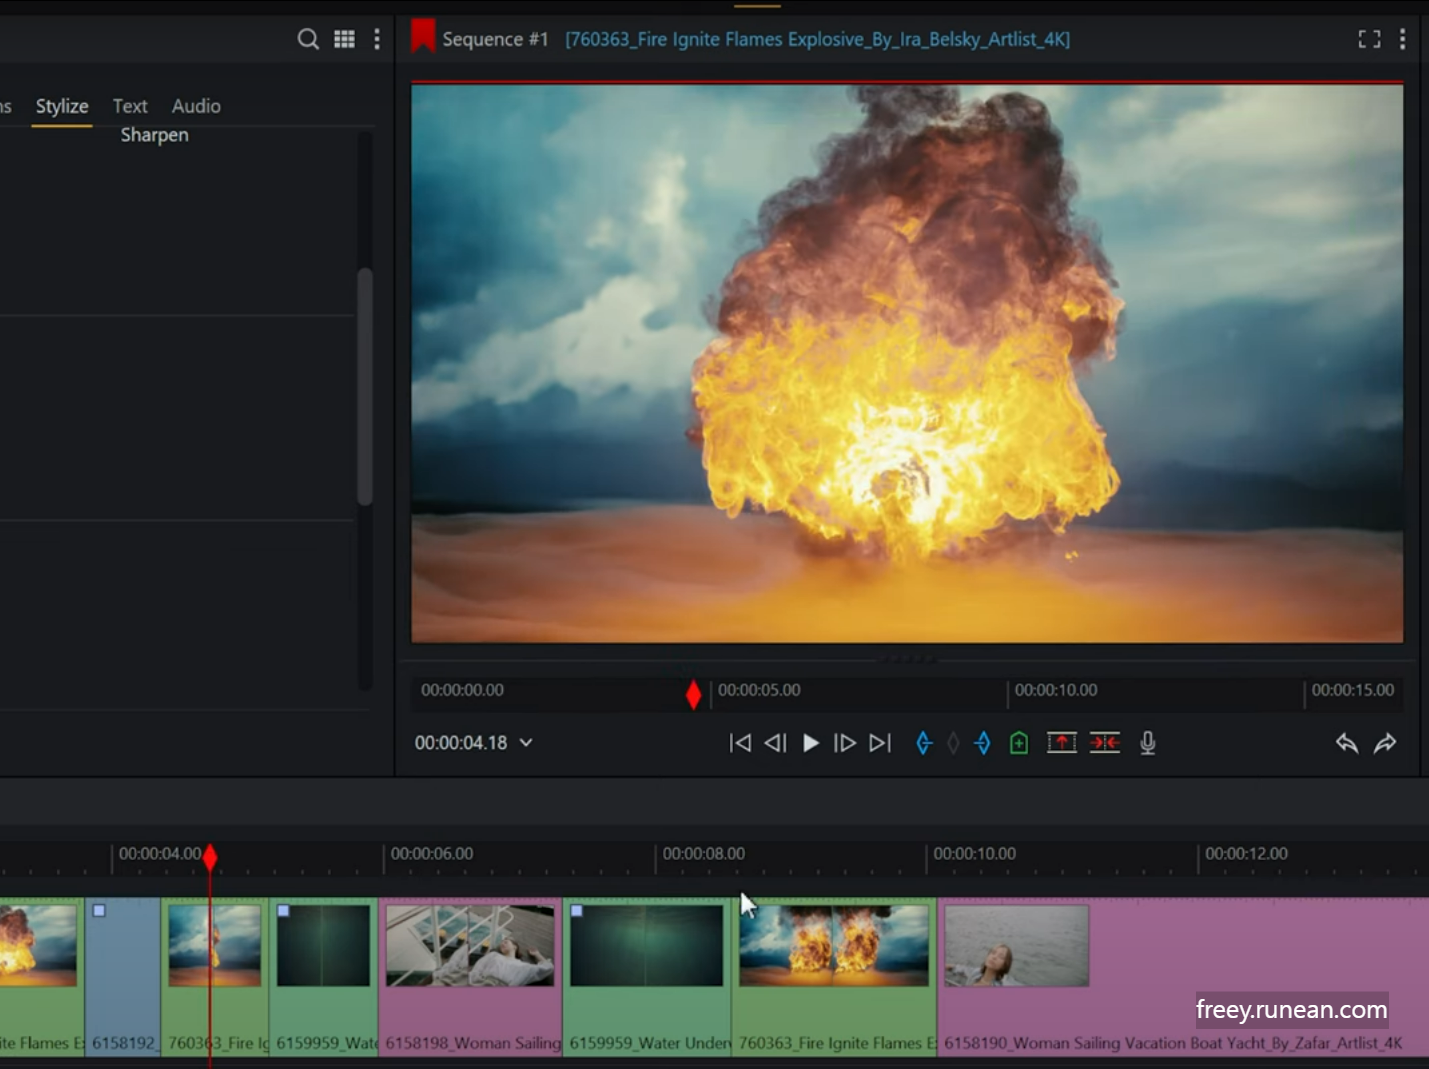Switch to the Text tab

(130, 106)
